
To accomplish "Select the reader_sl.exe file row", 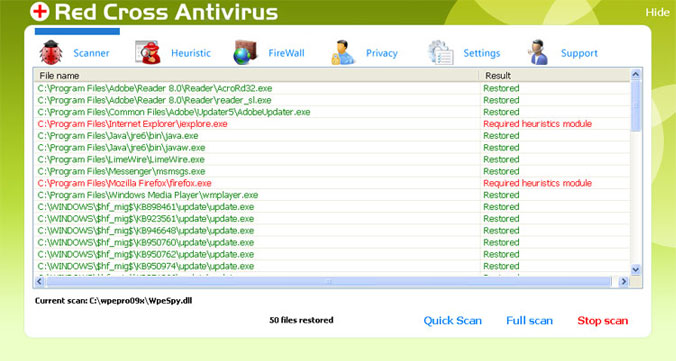I will click(x=332, y=100).
